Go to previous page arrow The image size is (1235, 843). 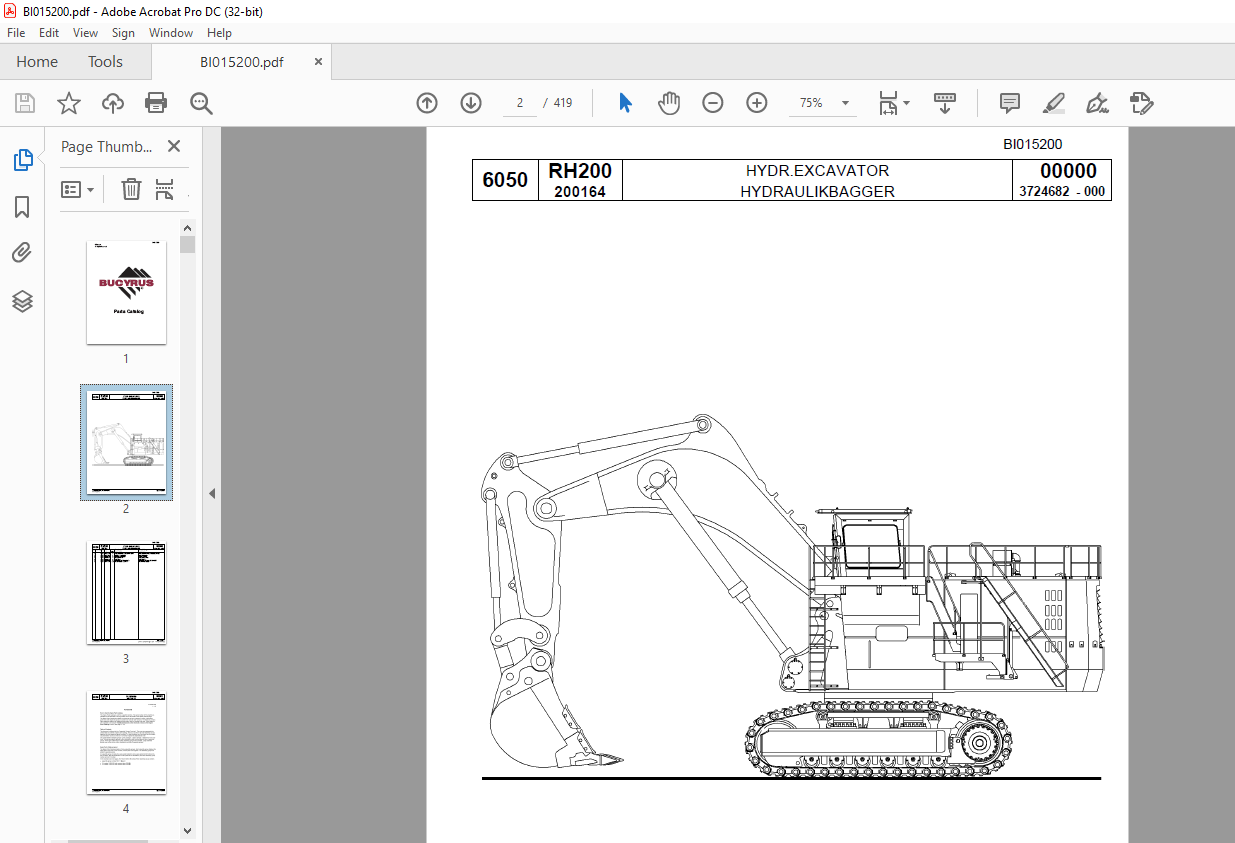pyautogui.click(x=427, y=103)
